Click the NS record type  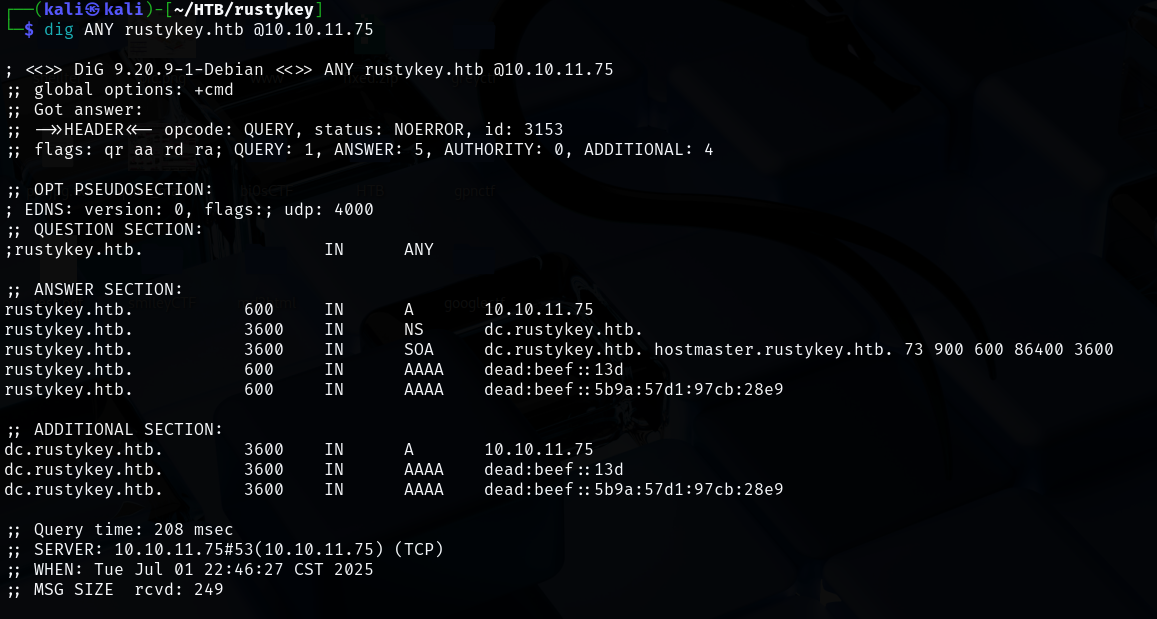(414, 330)
